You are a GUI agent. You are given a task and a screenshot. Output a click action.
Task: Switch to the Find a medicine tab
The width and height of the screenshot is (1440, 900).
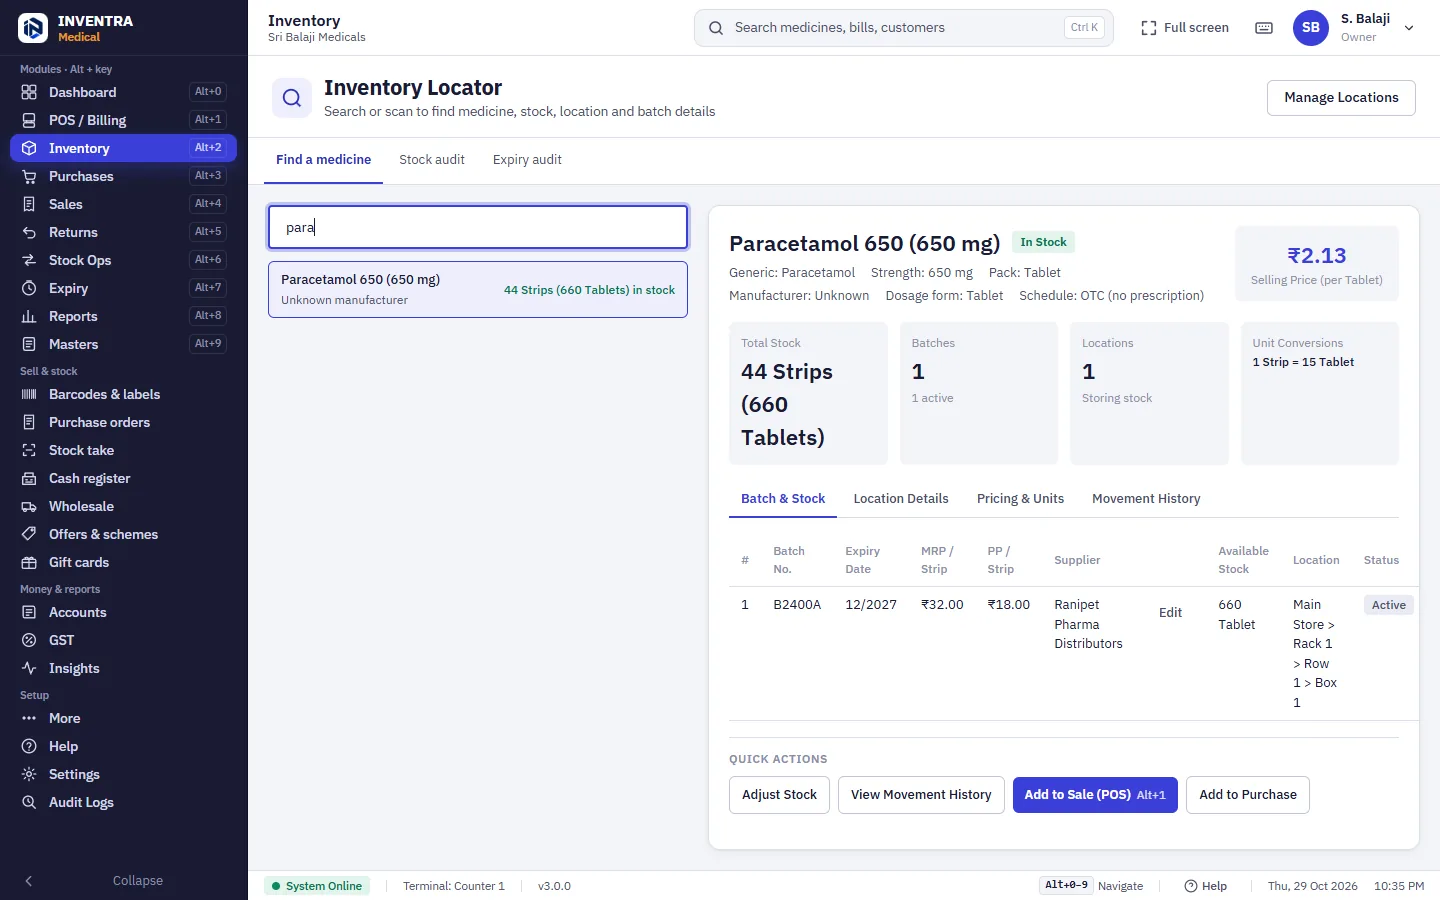(x=323, y=160)
